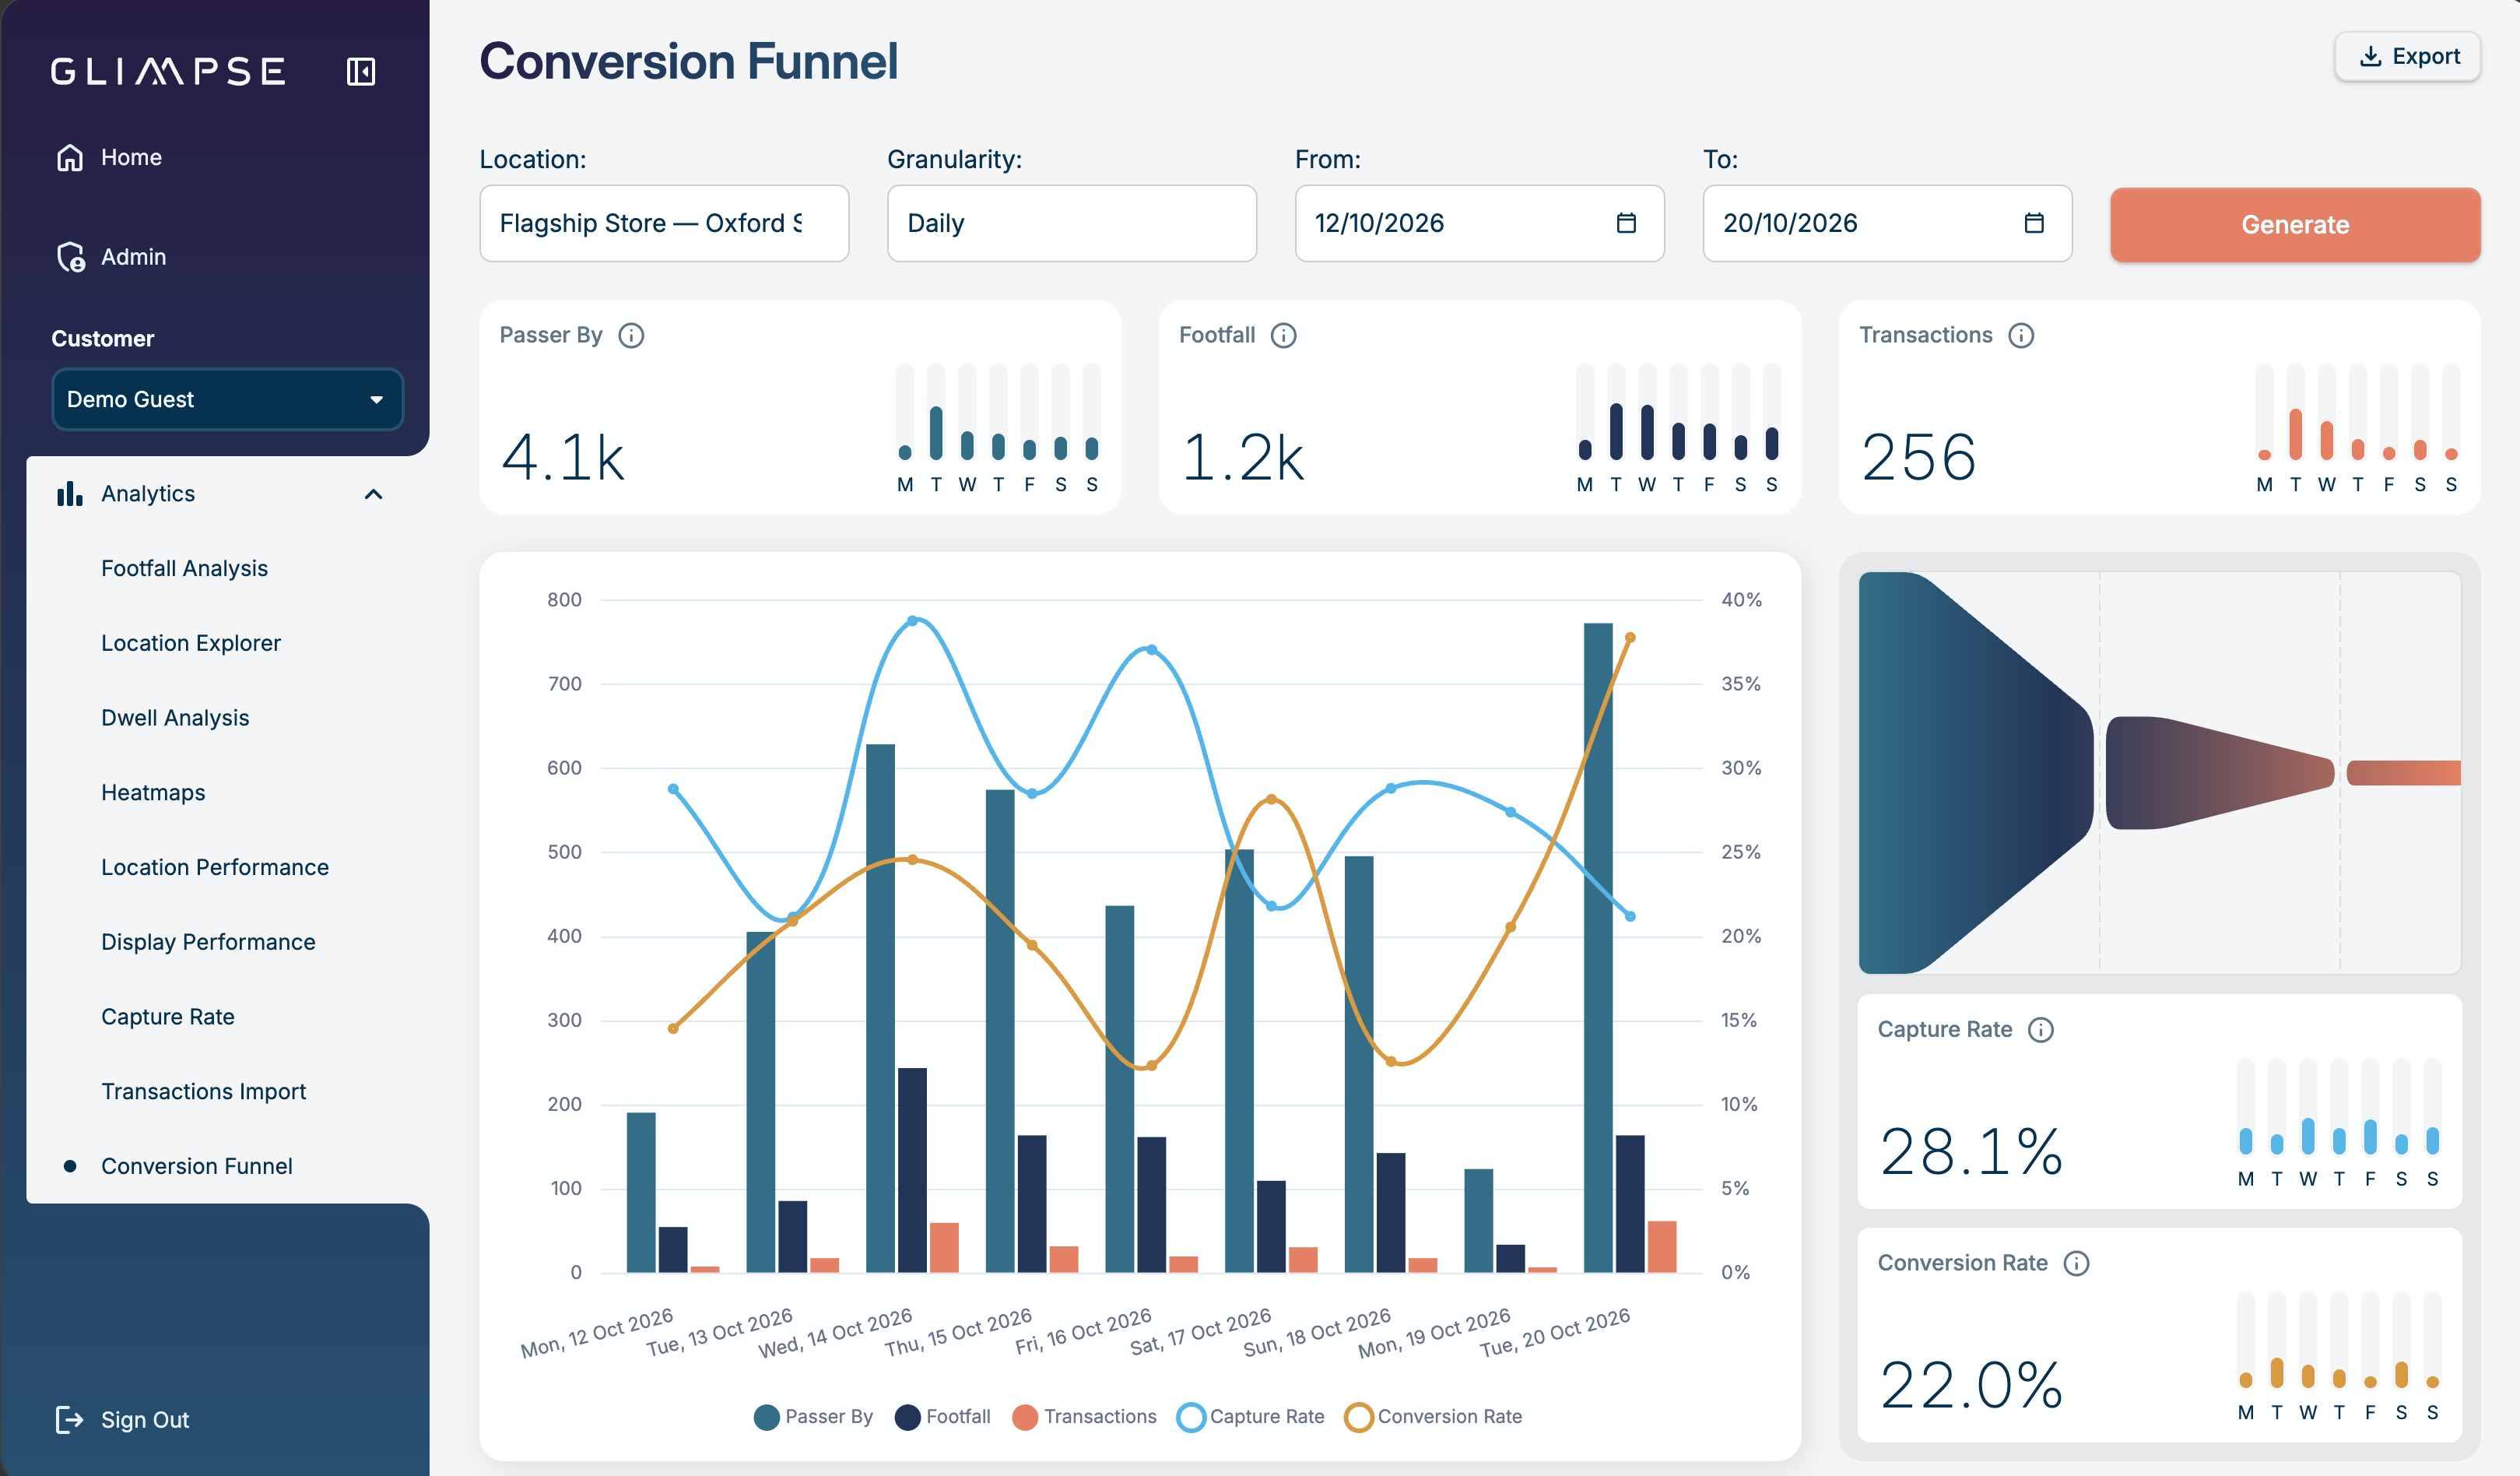
Task: Toggle the Transactions legend series
Action: pos(1084,1417)
